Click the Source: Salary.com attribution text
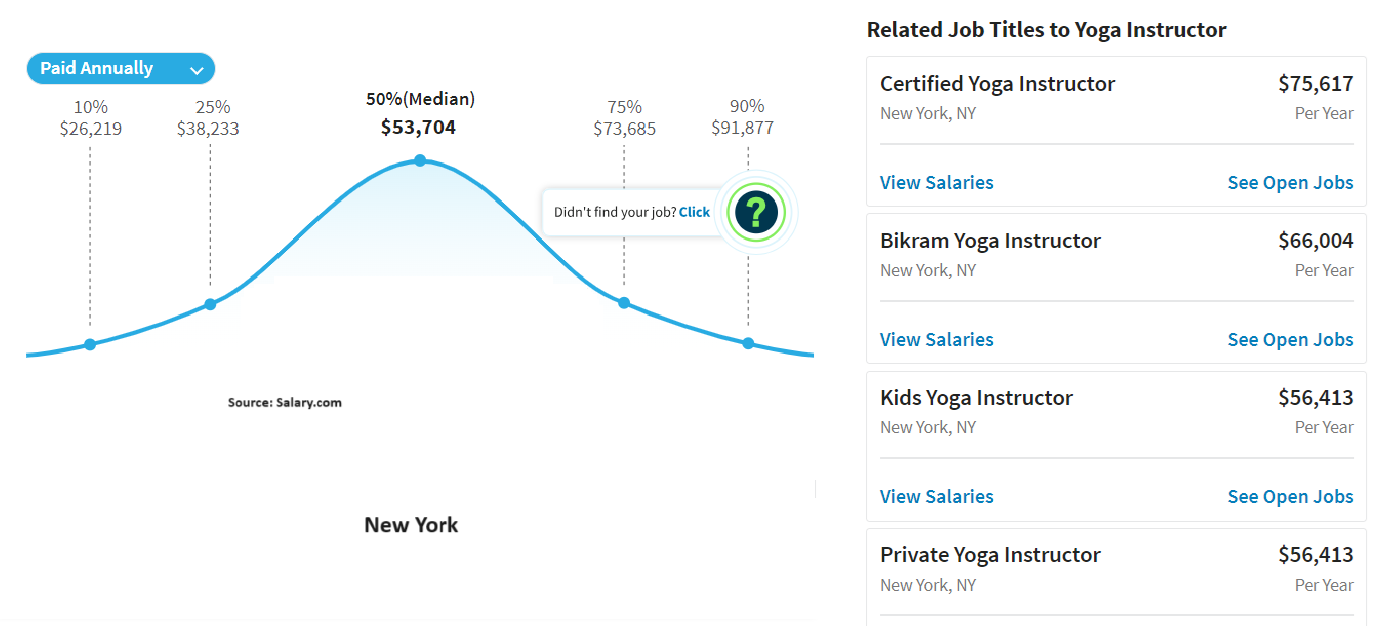 coord(283,402)
